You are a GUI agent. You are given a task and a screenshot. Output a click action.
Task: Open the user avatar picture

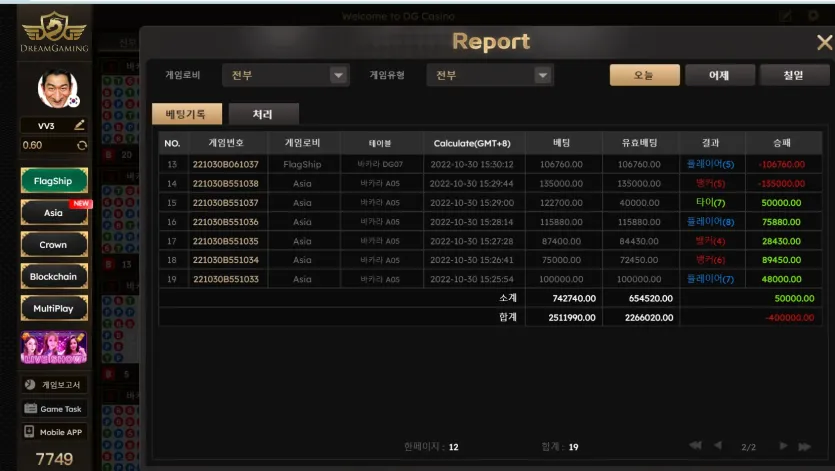coord(58,88)
